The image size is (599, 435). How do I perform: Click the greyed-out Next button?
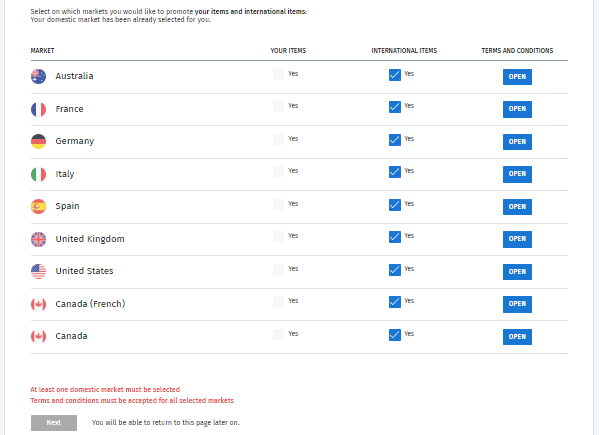[54, 423]
